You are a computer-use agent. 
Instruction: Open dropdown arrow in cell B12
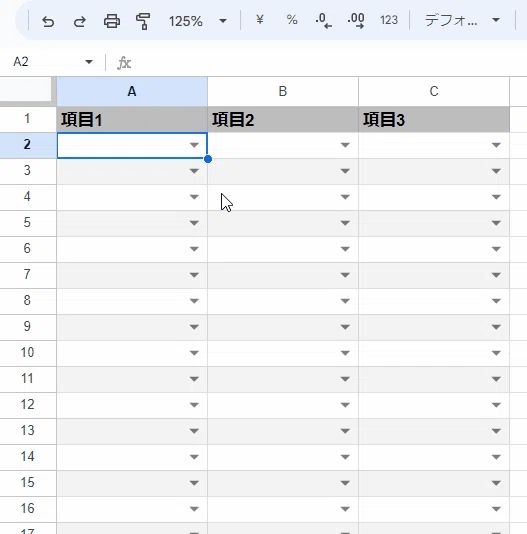pyautogui.click(x=345, y=405)
